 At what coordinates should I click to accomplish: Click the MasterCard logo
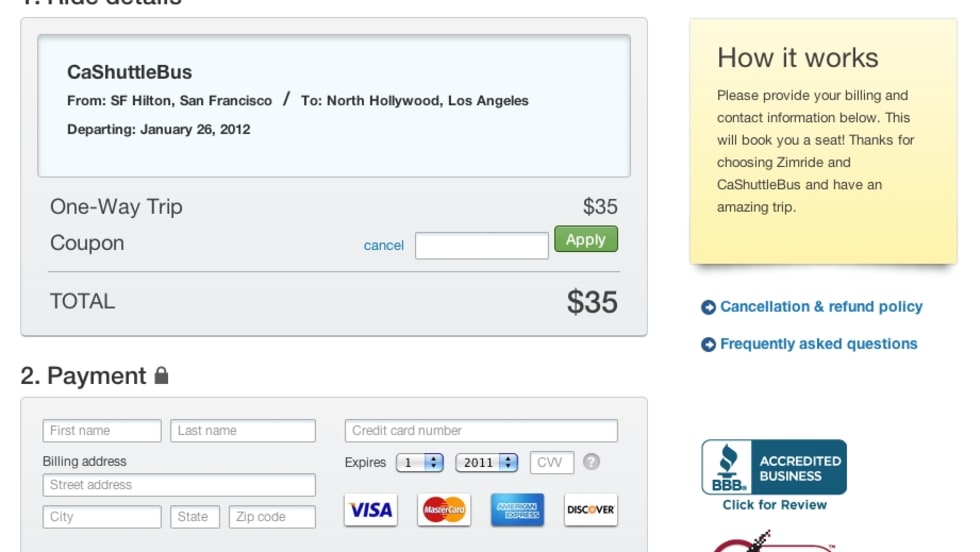click(444, 510)
